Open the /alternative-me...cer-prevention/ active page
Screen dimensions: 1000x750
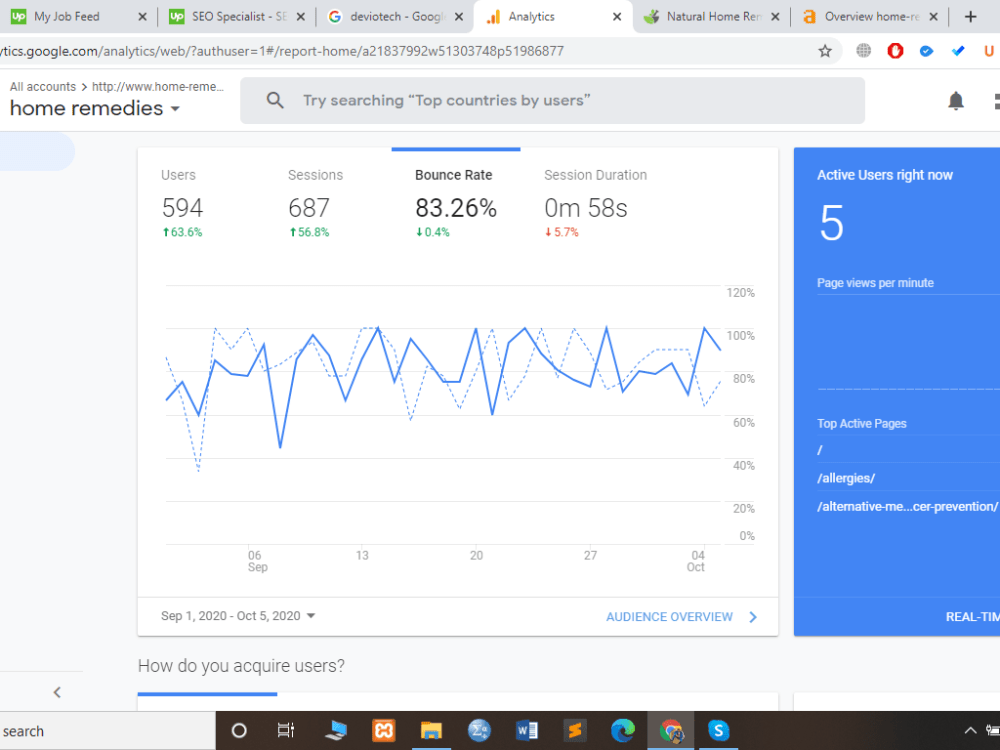pyautogui.click(x=908, y=506)
